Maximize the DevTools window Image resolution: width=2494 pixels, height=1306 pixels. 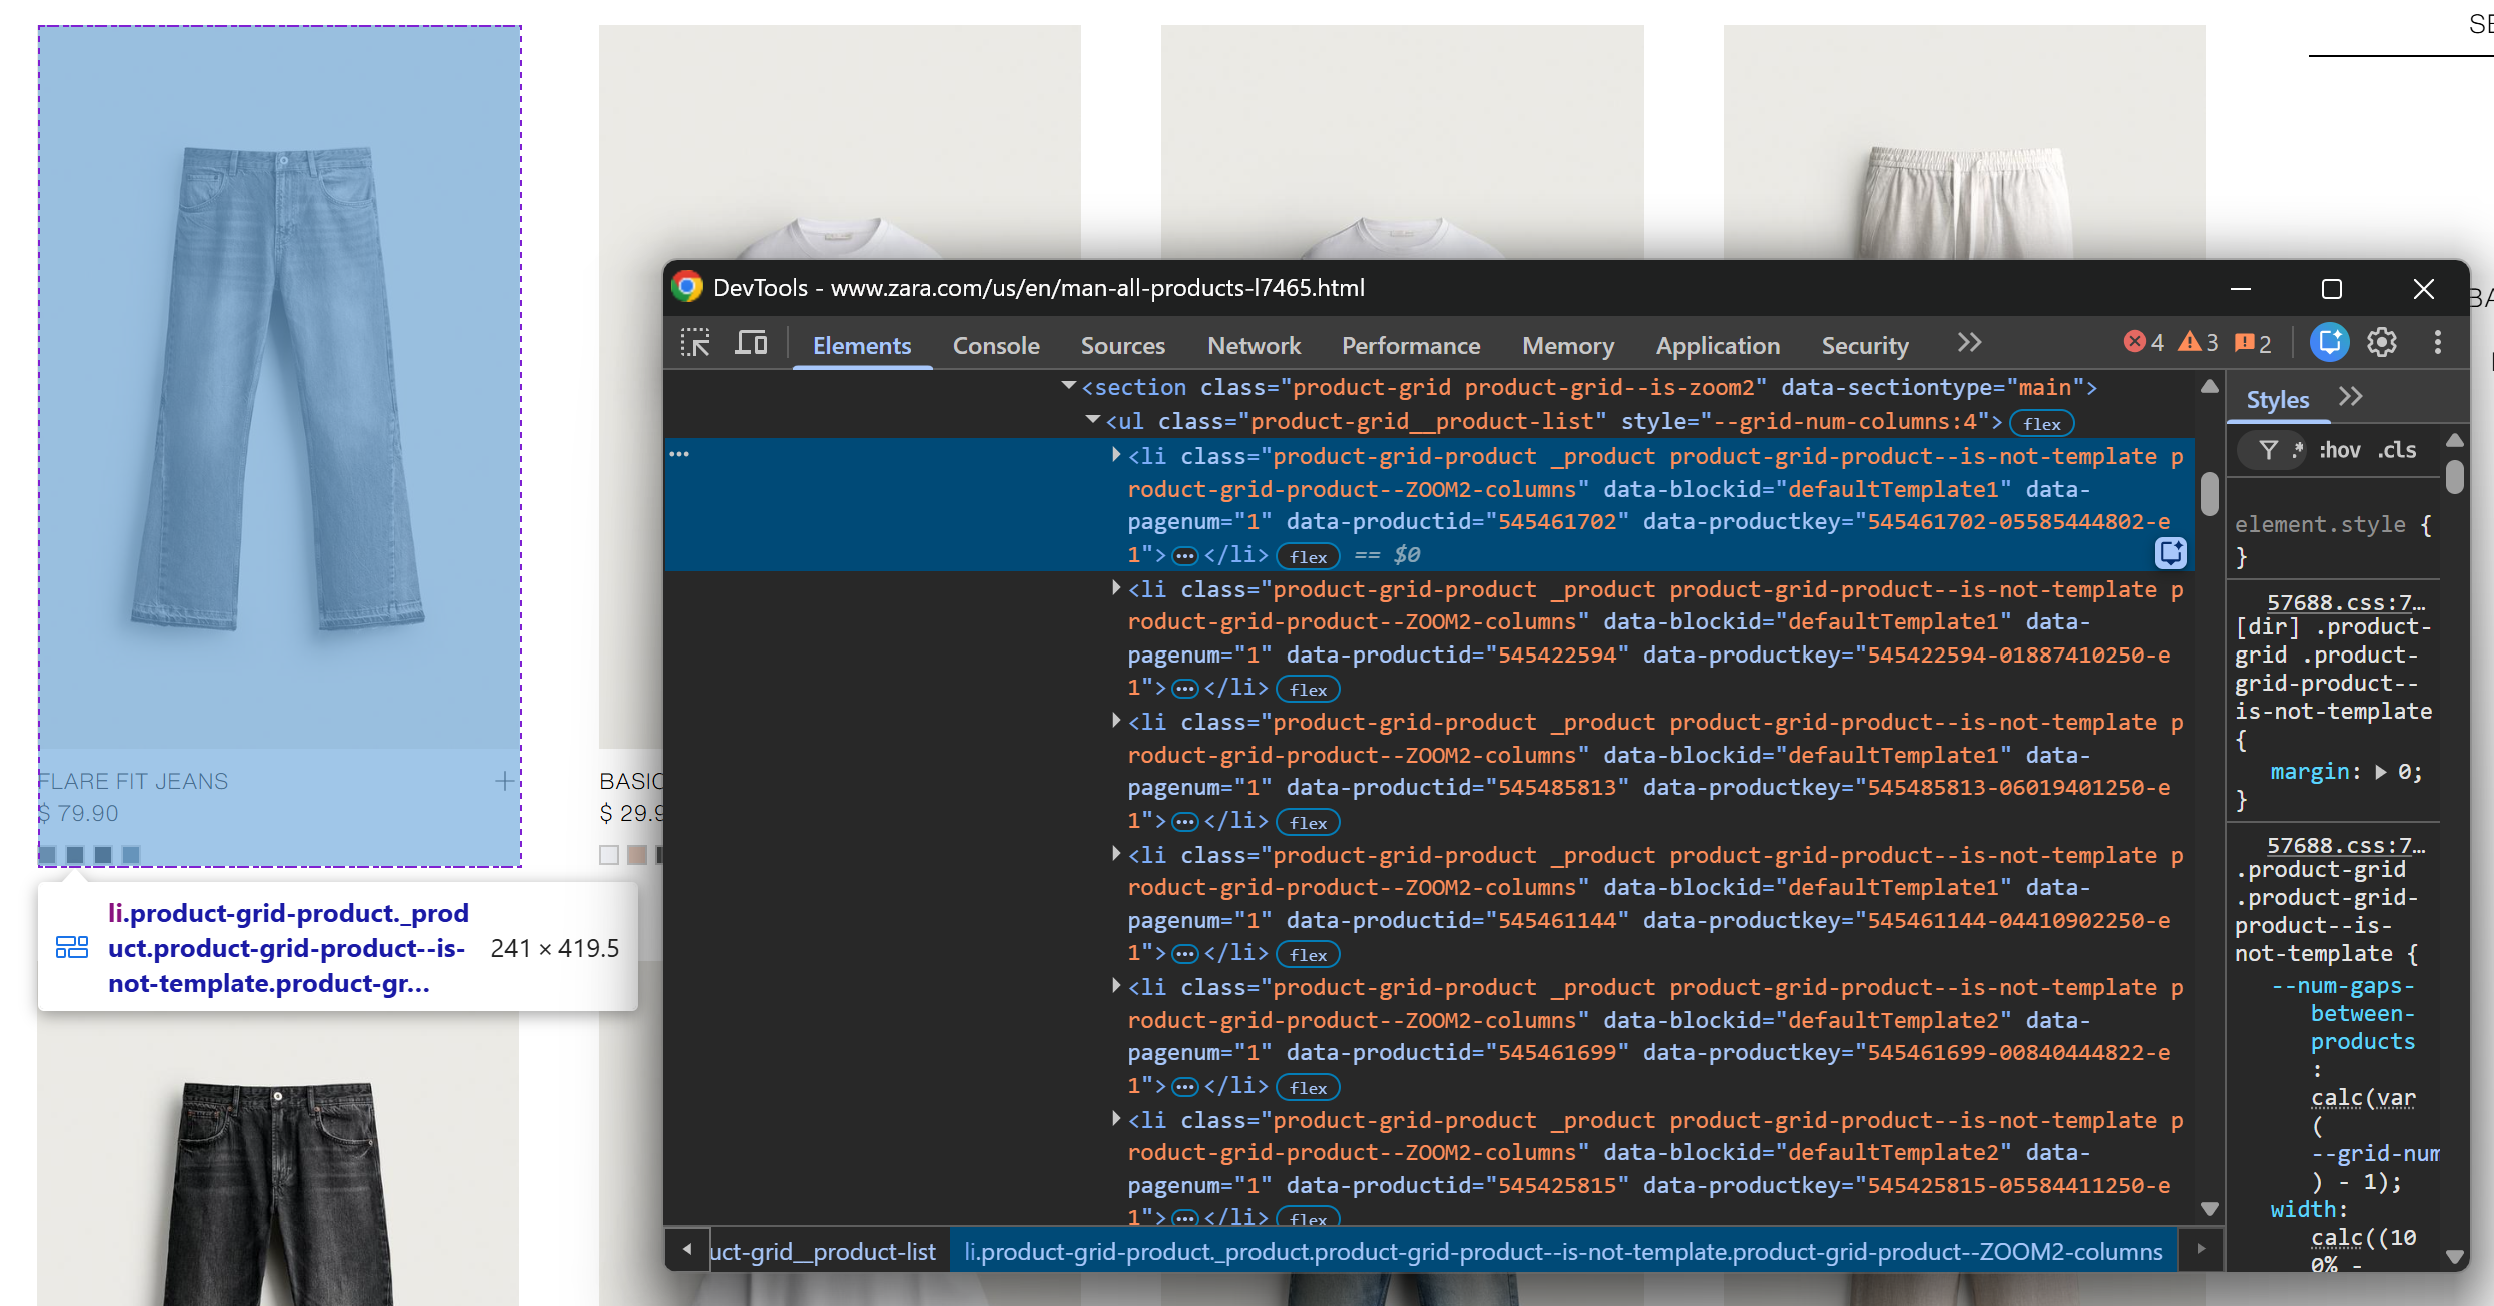click(x=2332, y=289)
